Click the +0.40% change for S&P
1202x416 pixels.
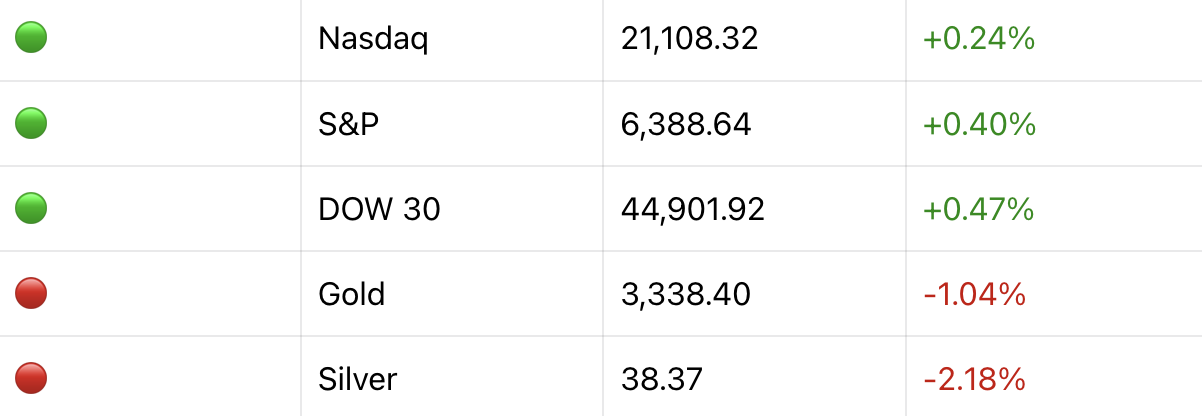tap(979, 124)
